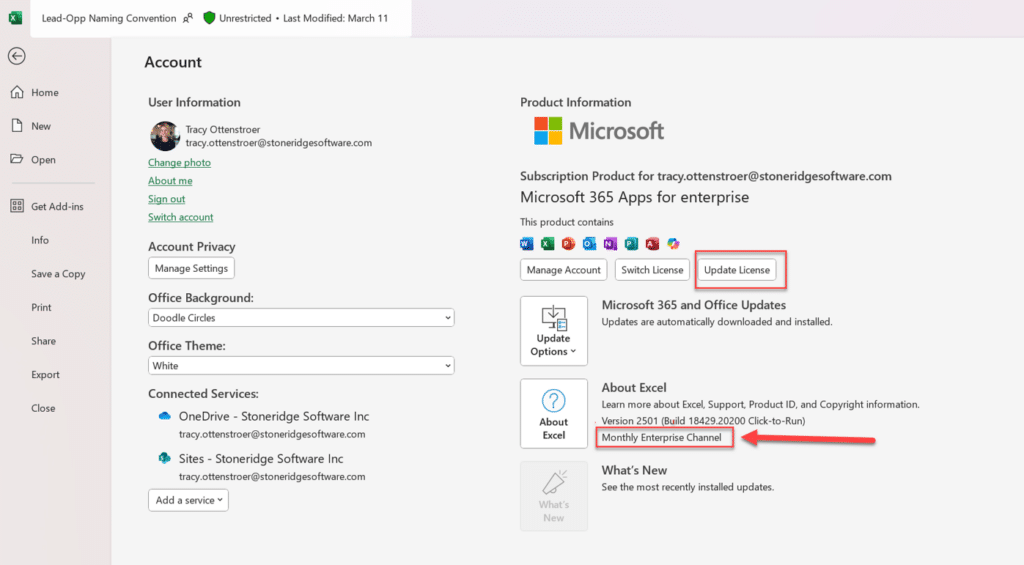
Task: Click Tracy Ottenstroer's profile photo
Action: 164,136
